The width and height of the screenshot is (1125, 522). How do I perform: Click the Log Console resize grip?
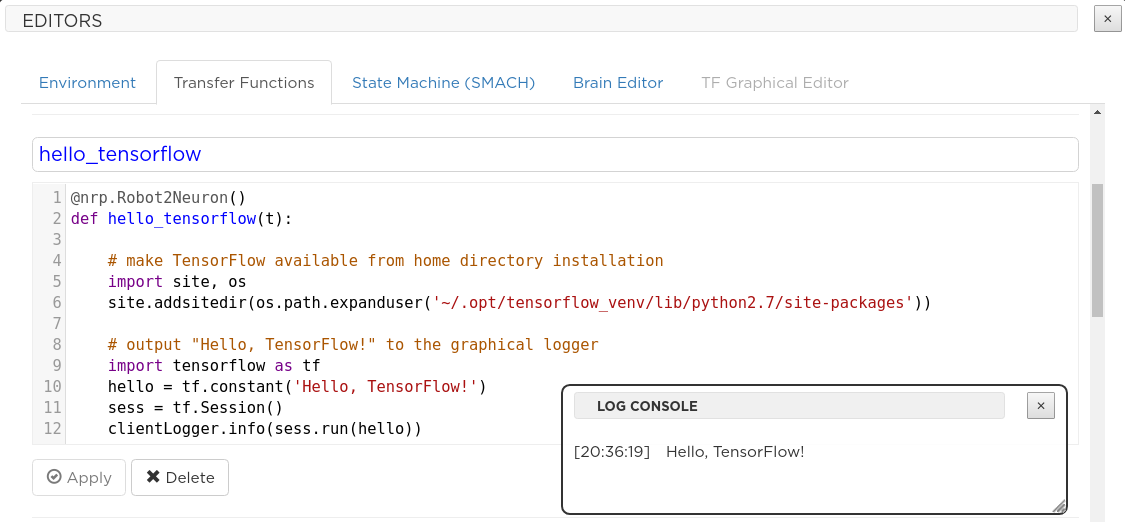point(1059,506)
